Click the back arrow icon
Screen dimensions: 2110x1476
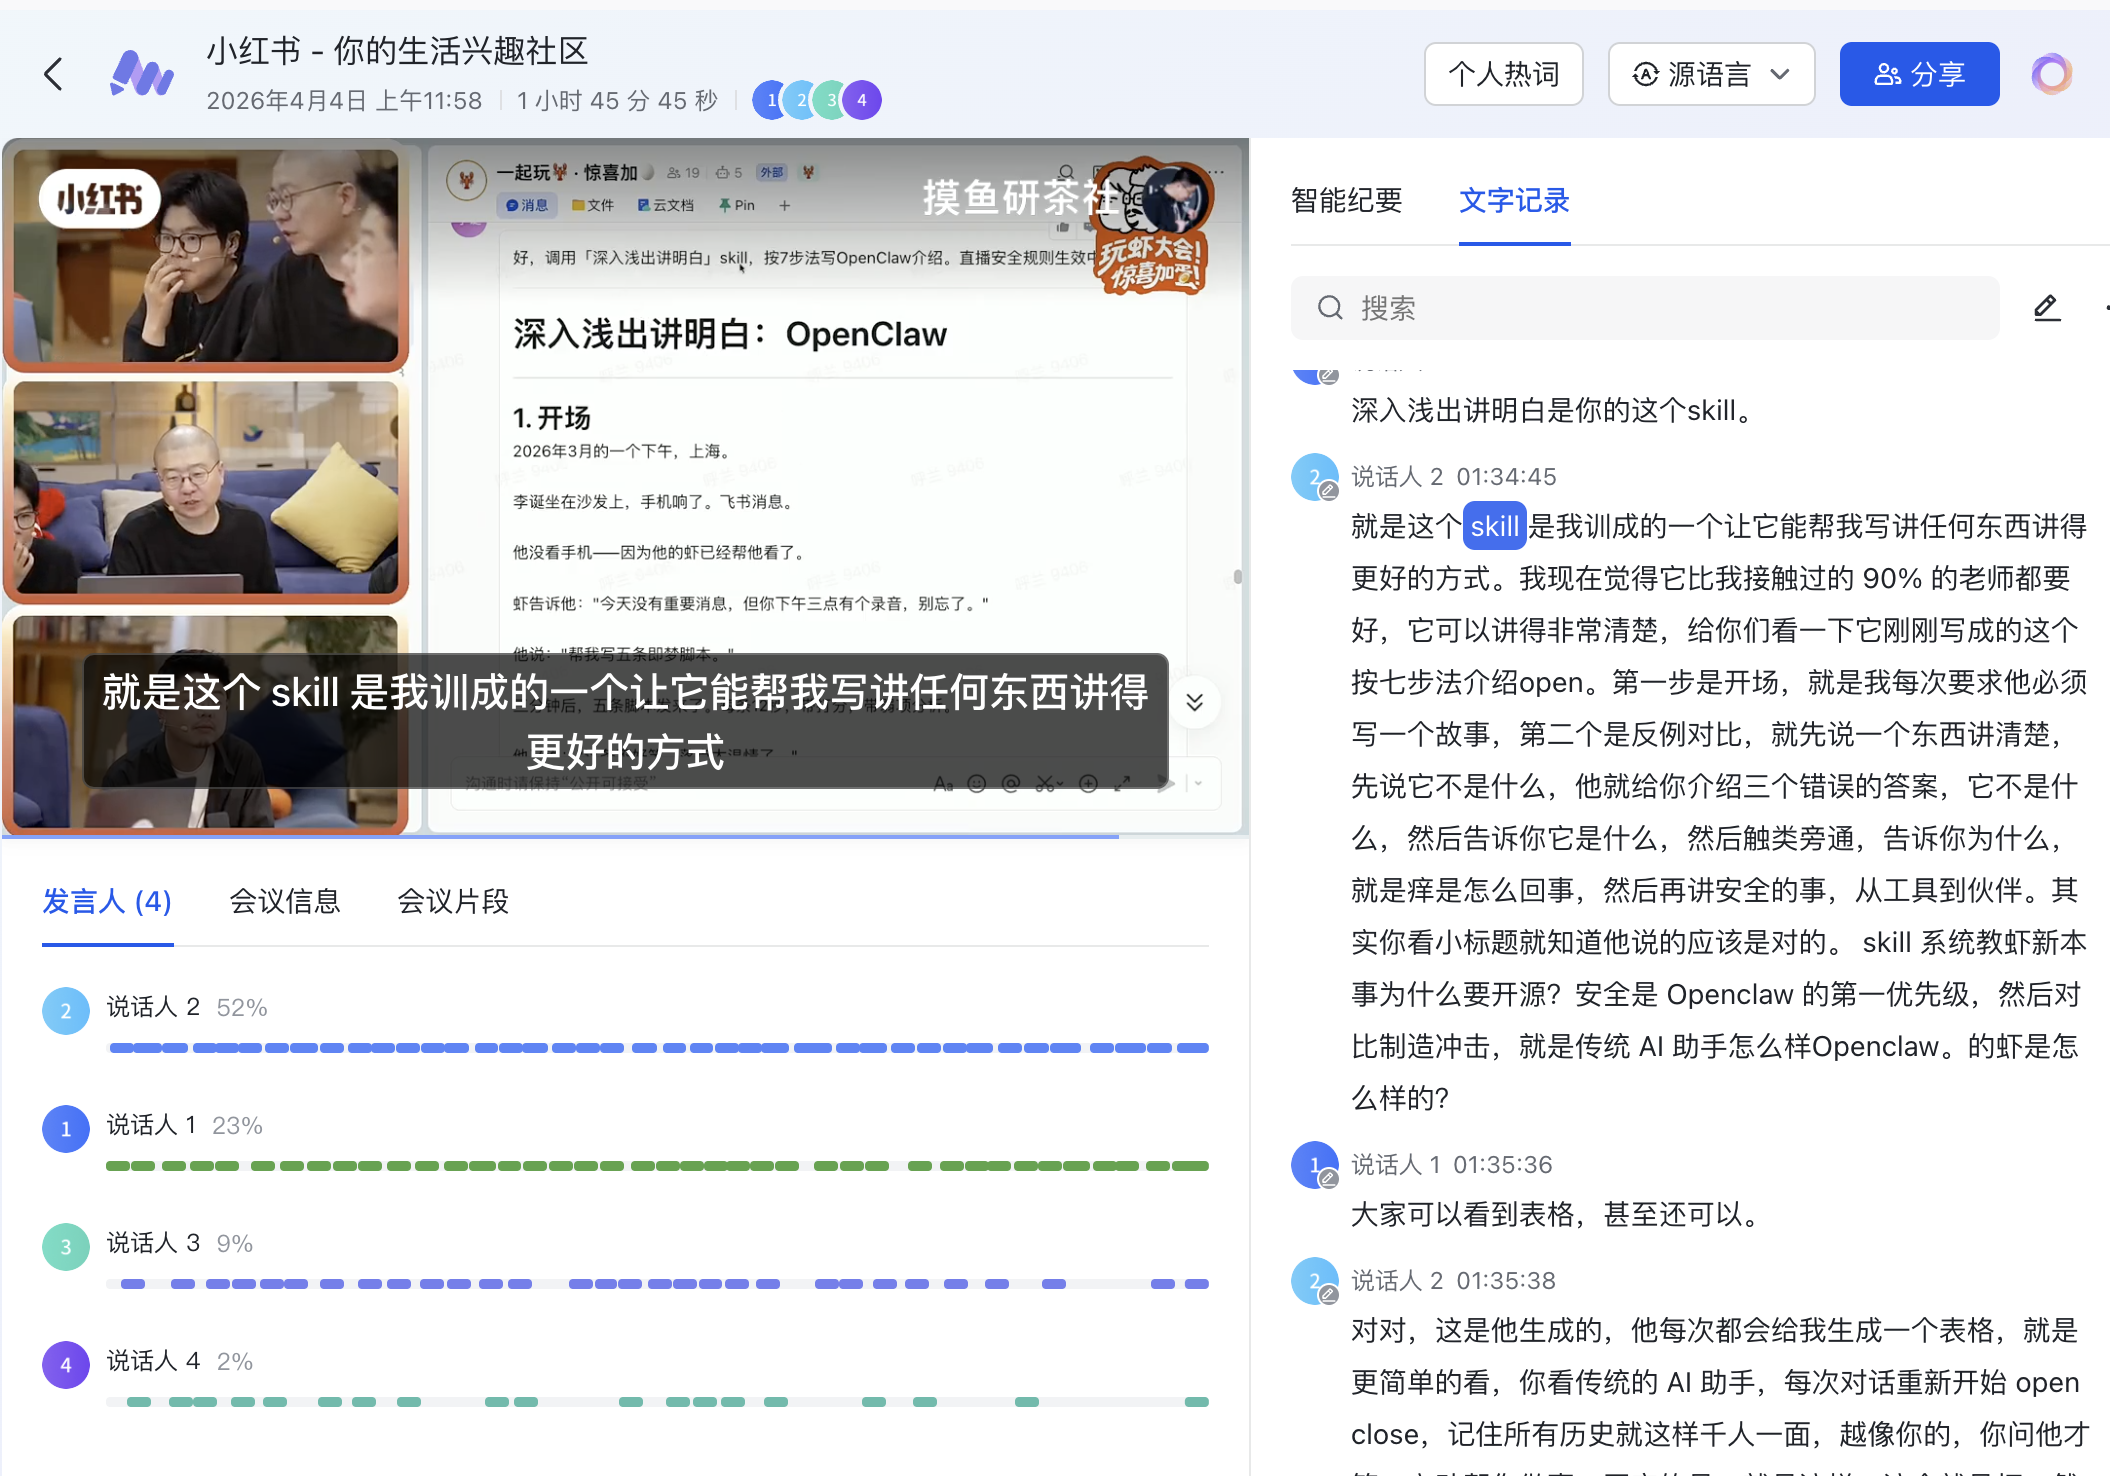pos(54,74)
